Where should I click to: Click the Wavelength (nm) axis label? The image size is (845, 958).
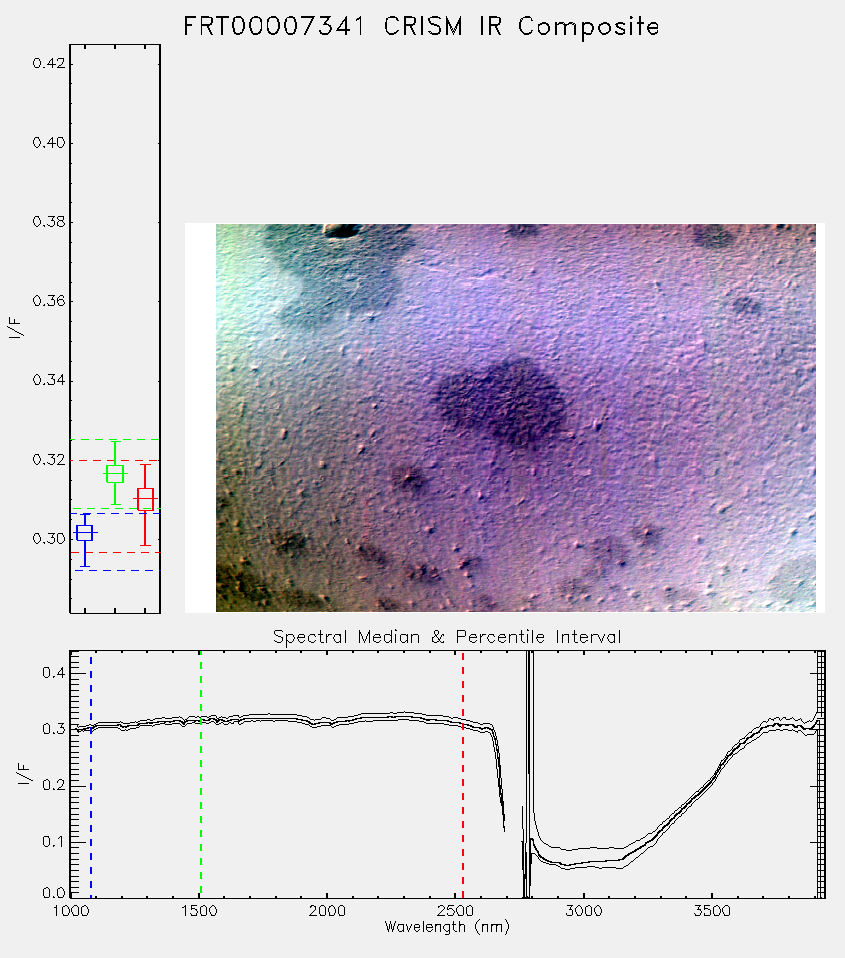point(447,927)
